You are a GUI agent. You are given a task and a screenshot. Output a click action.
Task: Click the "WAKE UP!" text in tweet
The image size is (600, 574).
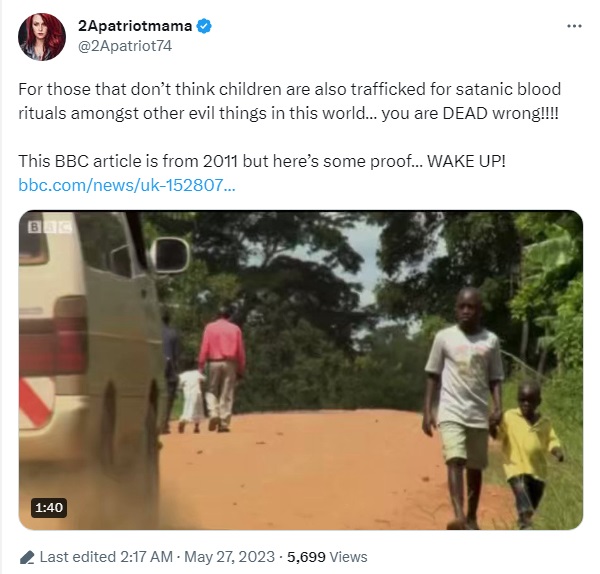tap(466, 161)
